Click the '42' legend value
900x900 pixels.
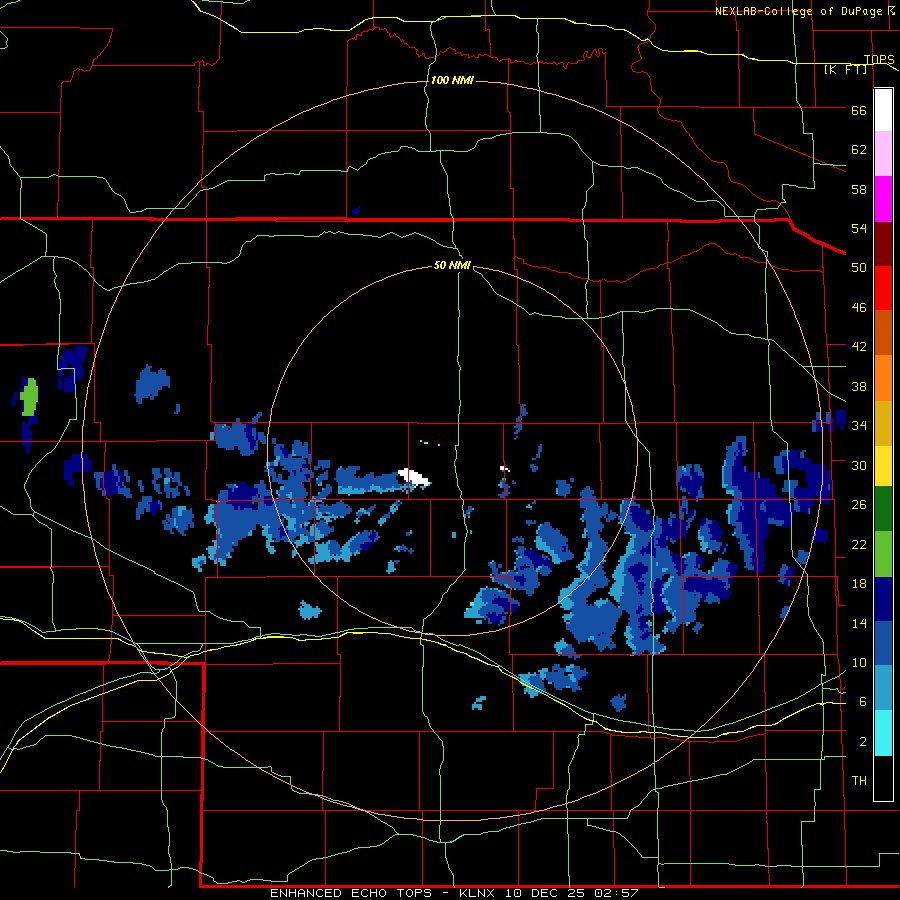pos(859,346)
